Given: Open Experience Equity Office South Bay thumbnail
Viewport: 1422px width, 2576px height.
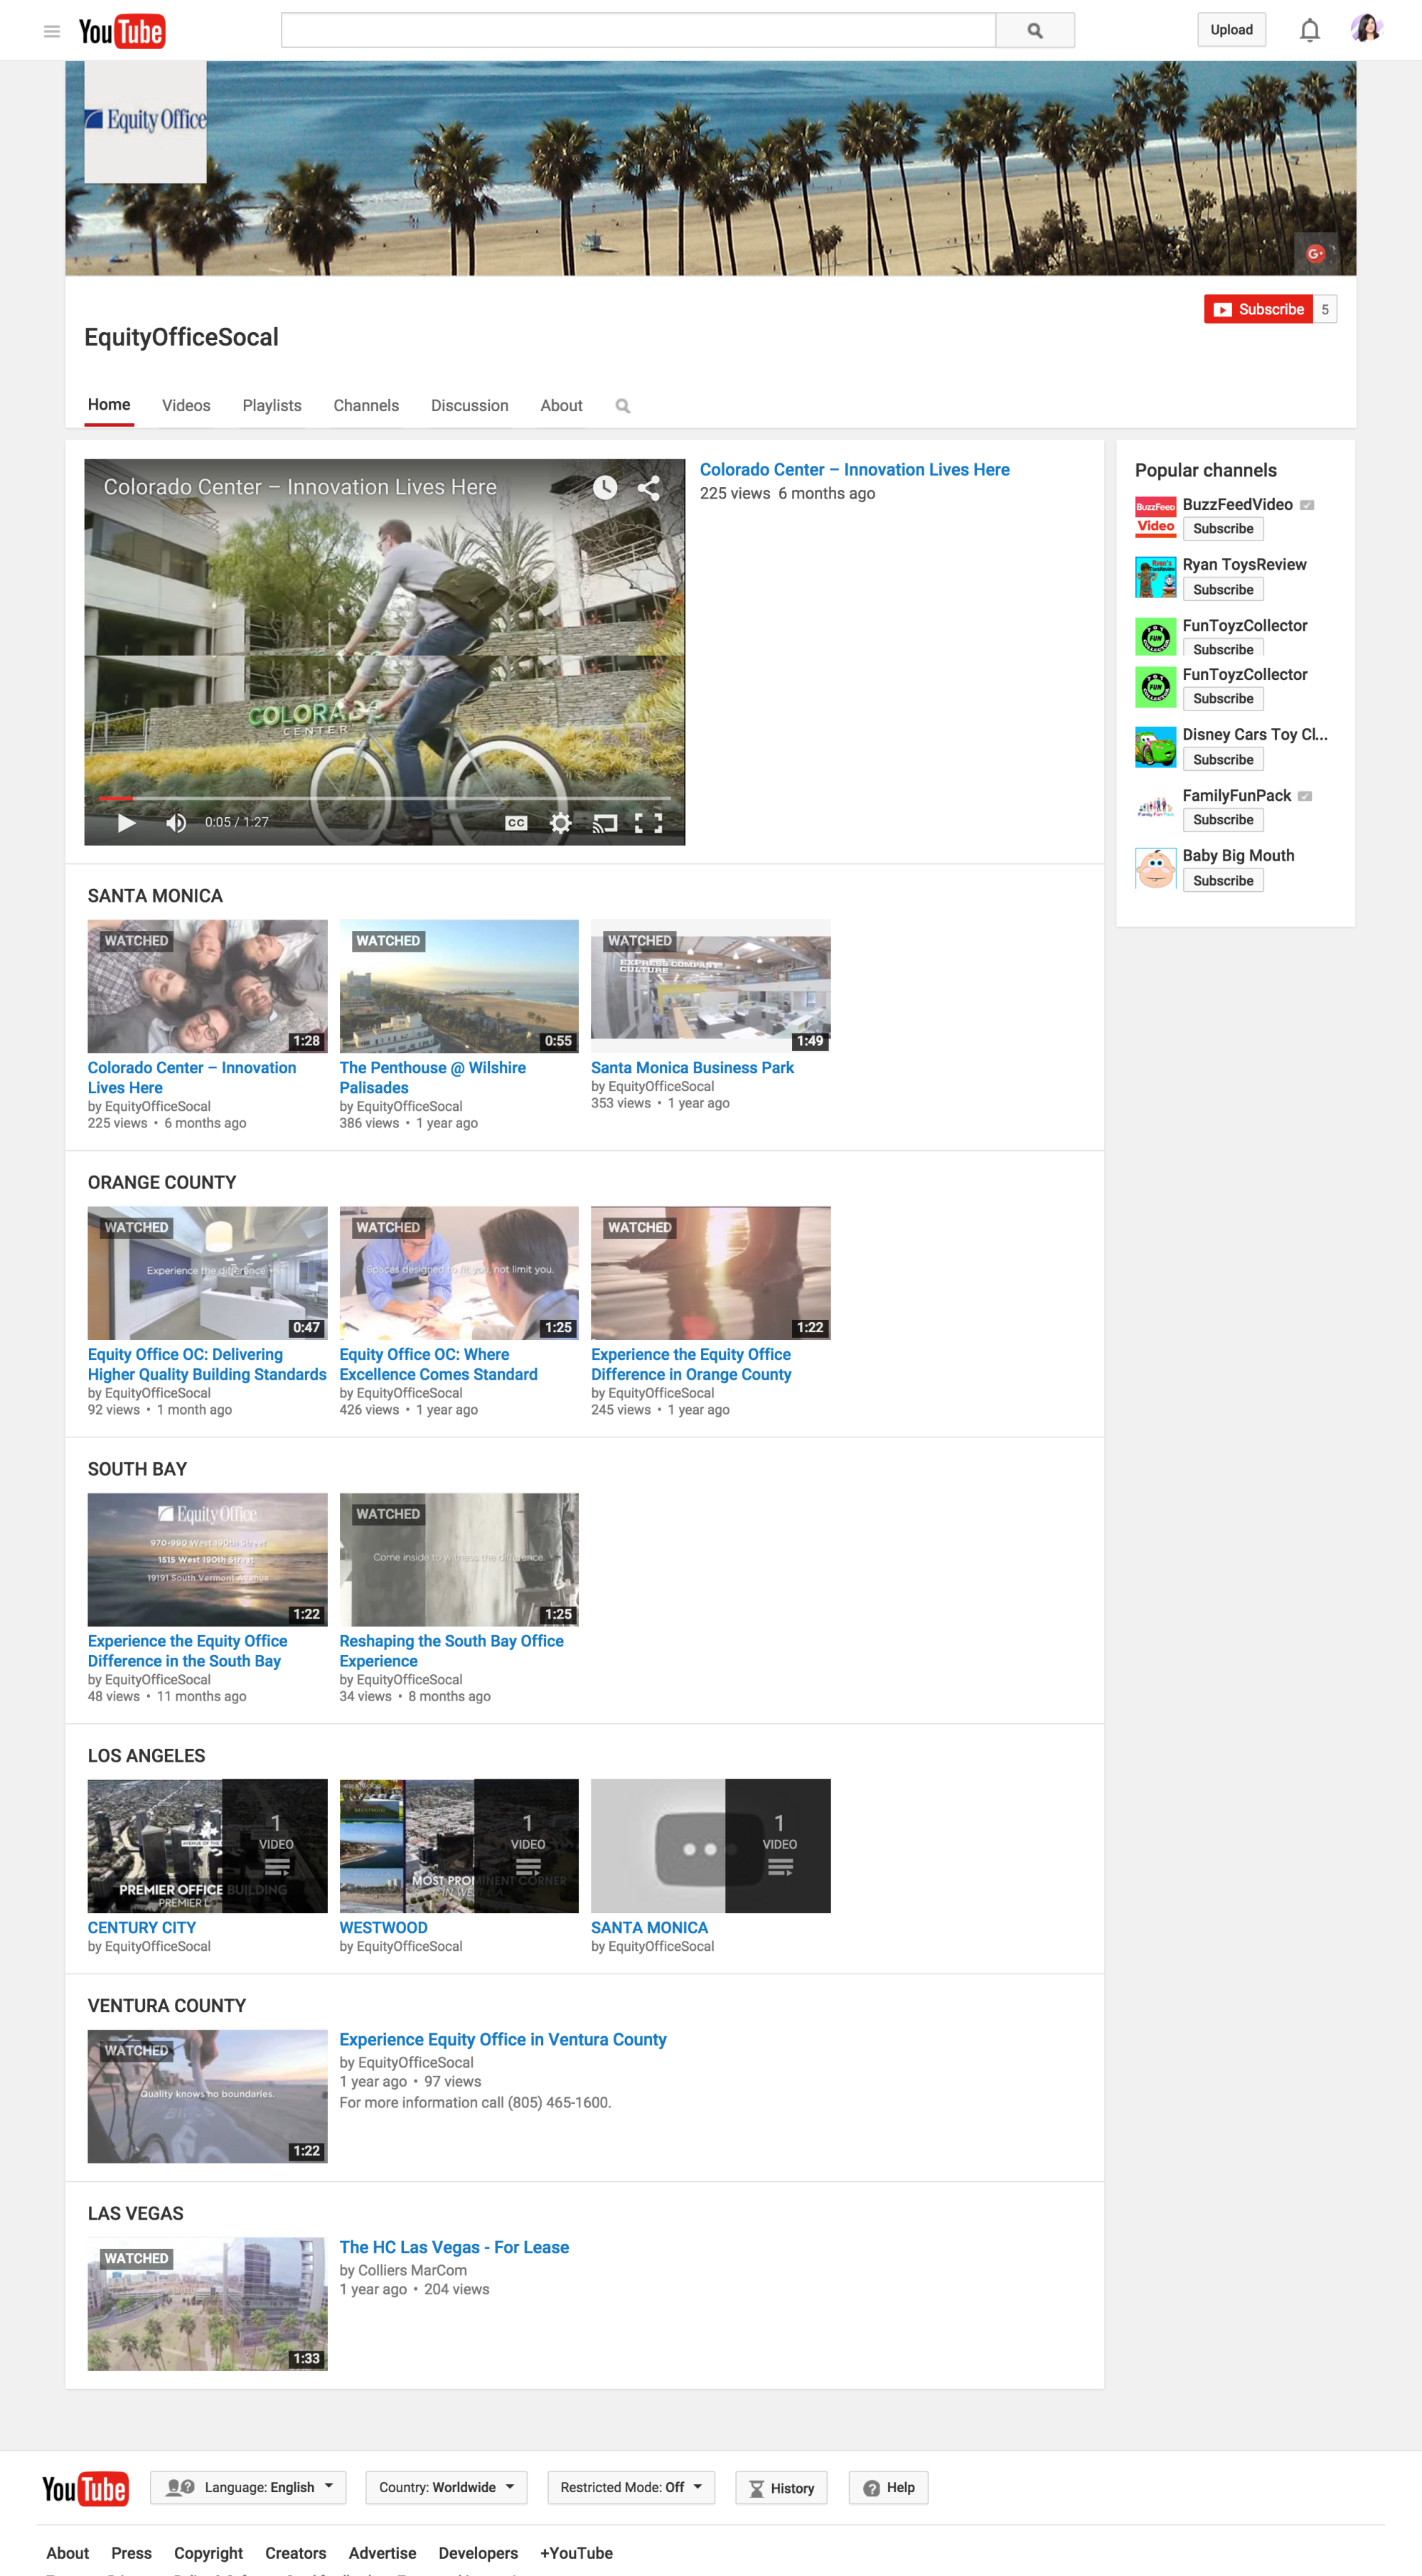Looking at the screenshot, I should 207,1560.
